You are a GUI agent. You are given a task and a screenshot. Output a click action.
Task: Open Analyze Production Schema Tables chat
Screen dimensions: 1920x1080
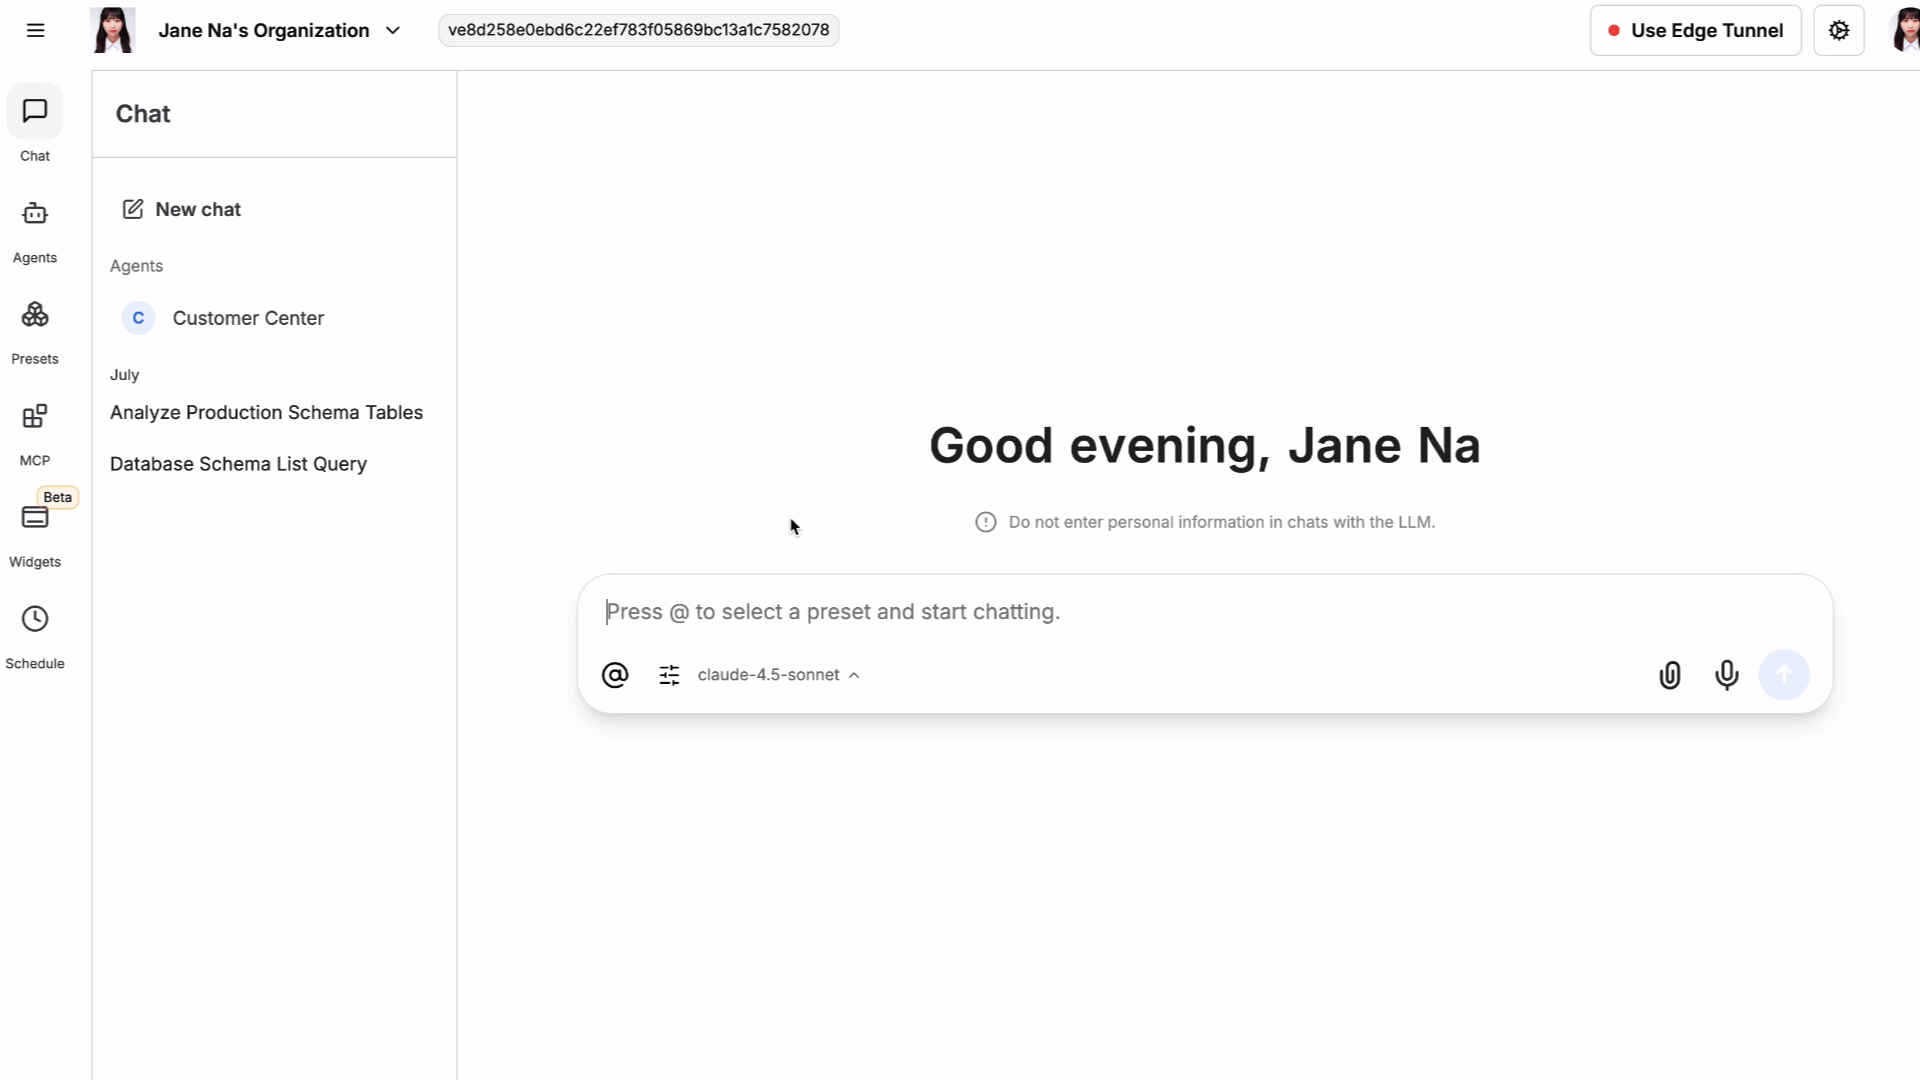(266, 412)
